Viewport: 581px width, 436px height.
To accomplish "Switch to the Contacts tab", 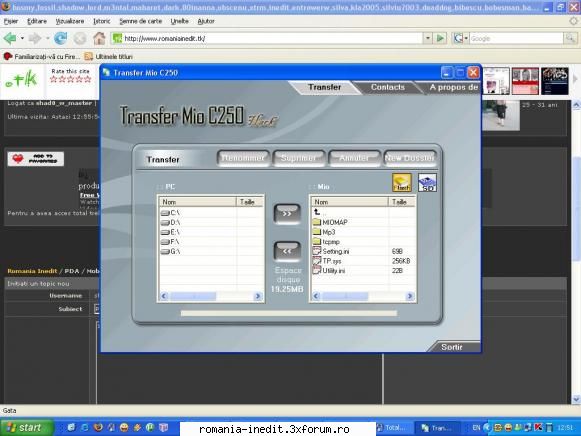I will tap(388, 87).
